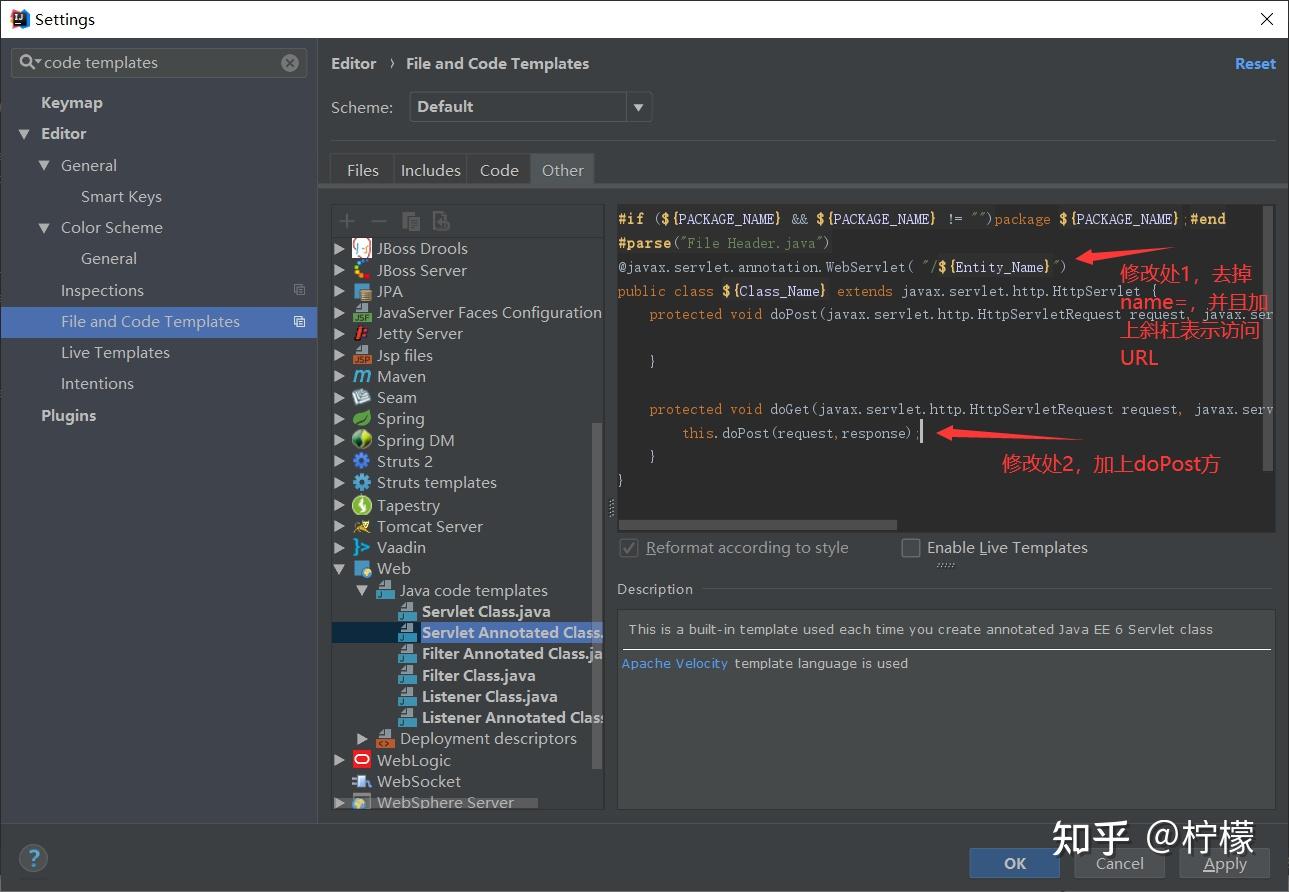The height and width of the screenshot is (892, 1289).
Task: Go to Plugins settings
Action: [69, 416]
